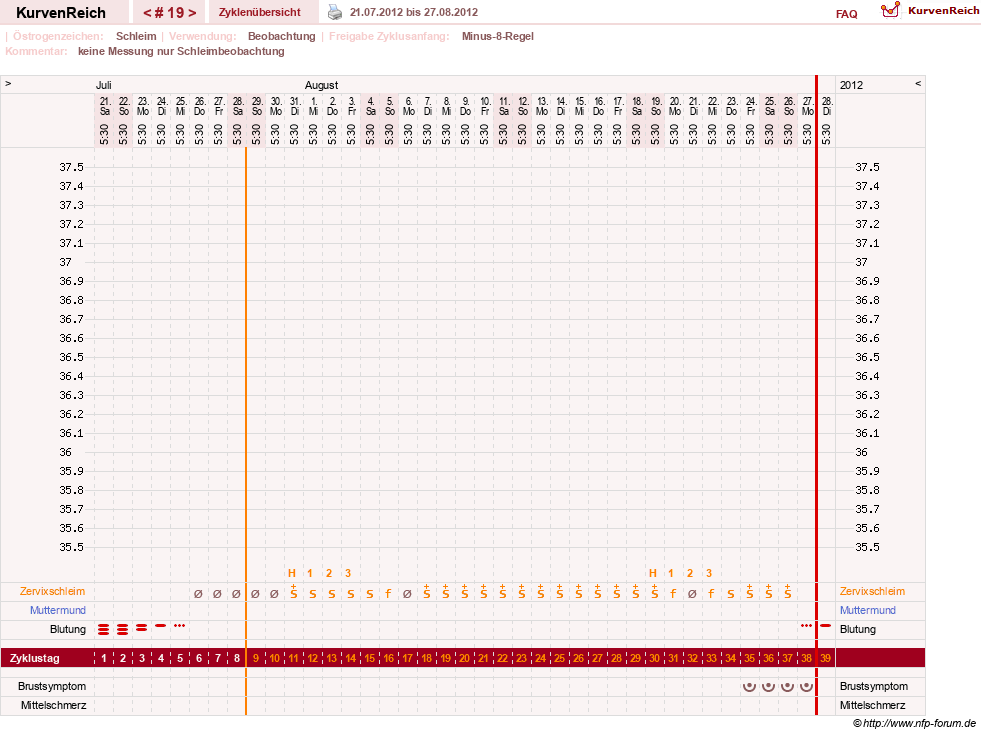The width and height of the screenshot is (981, 735).
Task: Click the 1. Mi August date column header
Action: tap(313, 106)
